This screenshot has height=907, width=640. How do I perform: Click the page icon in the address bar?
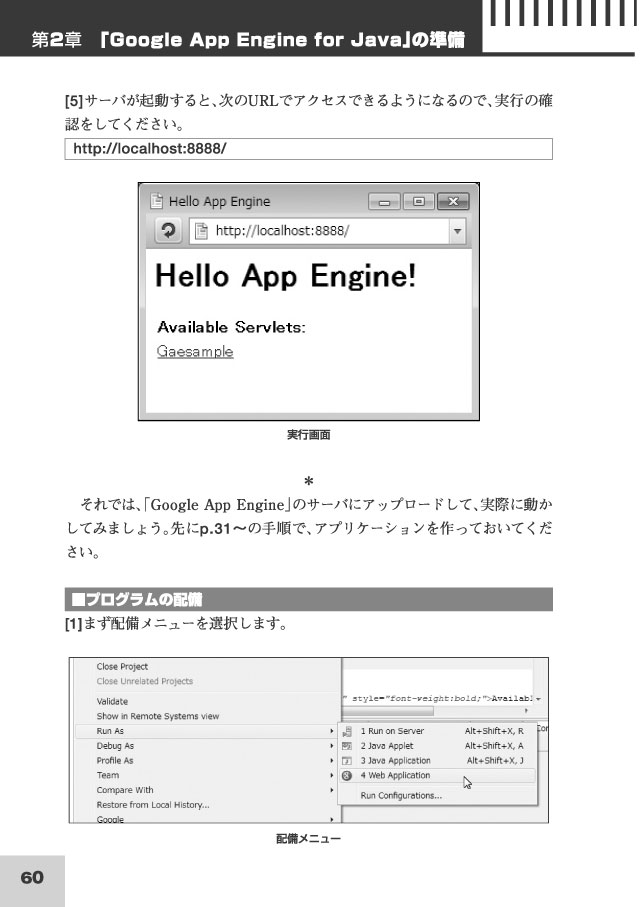coord(201,231)
